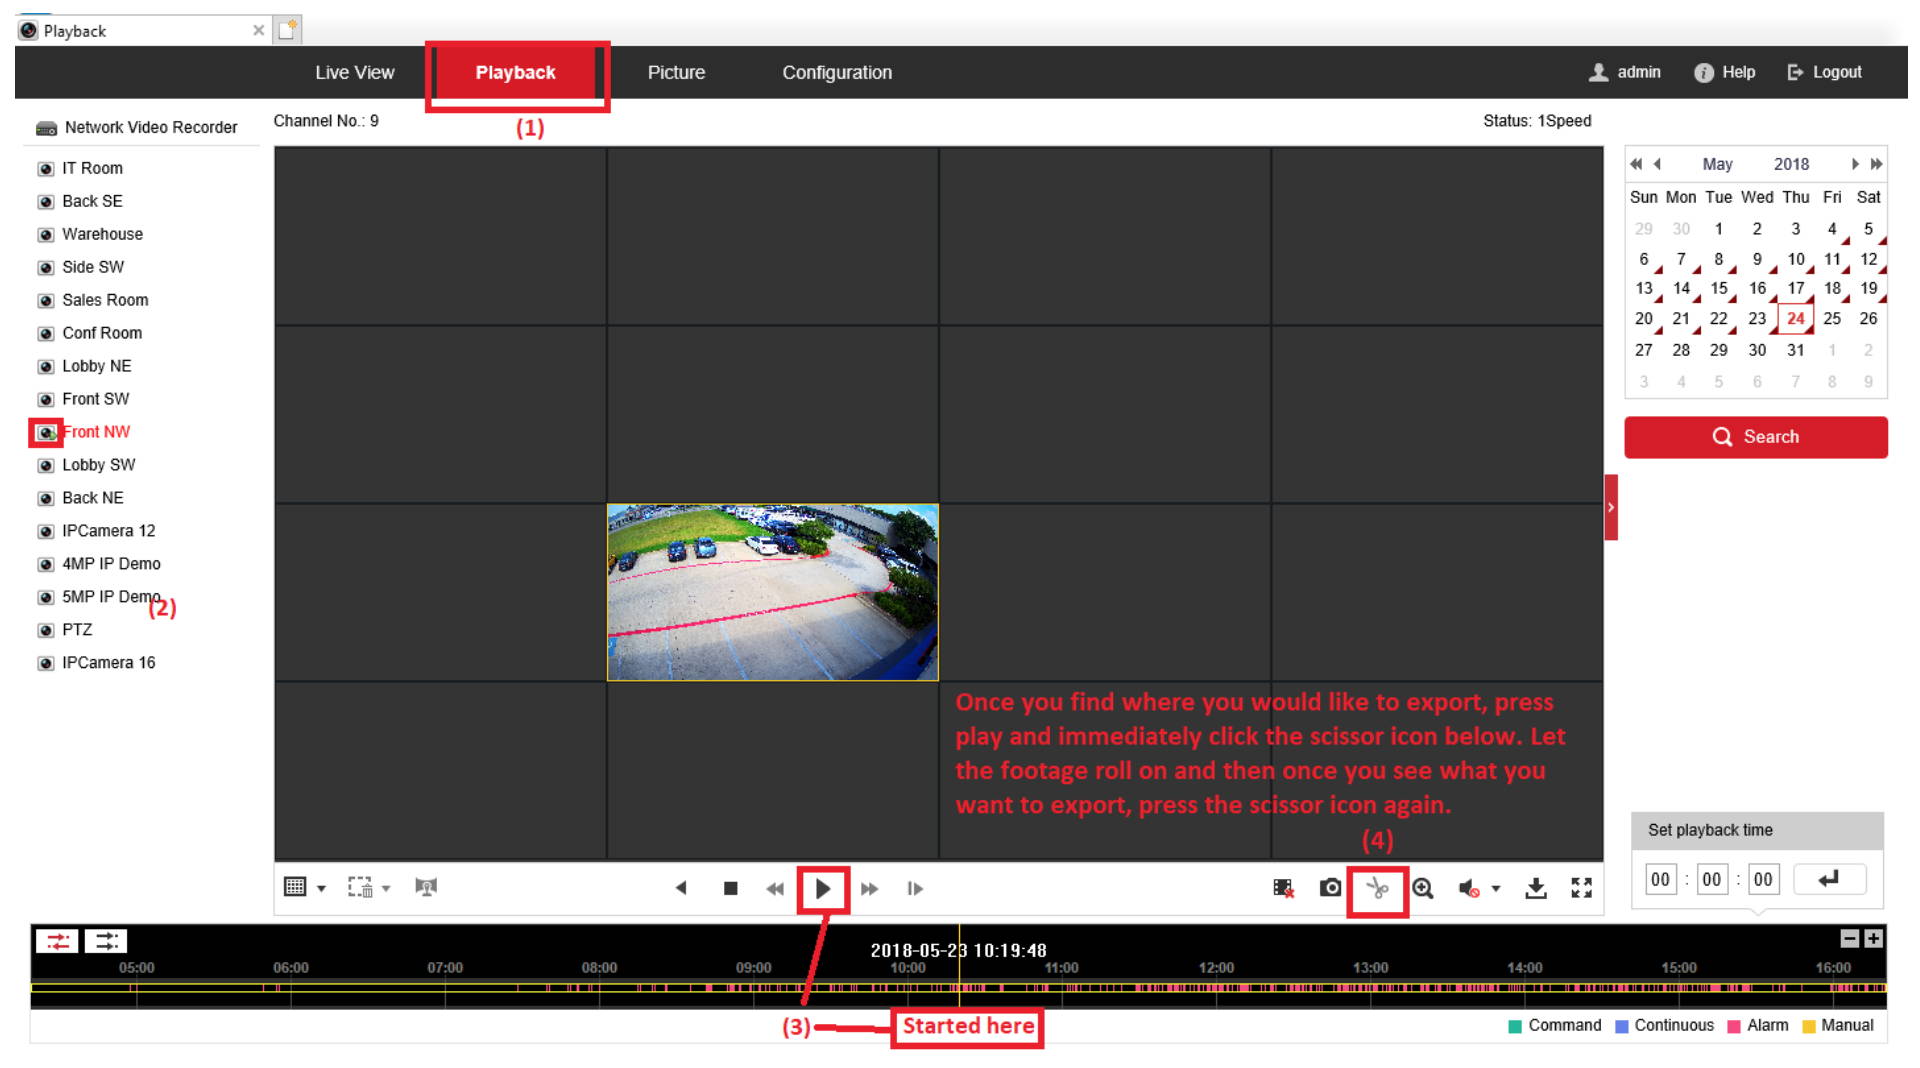This screenshot has width=1920, height=1068.
Task: Select May 15 in the calendar
Action: tap(1719, 288)
